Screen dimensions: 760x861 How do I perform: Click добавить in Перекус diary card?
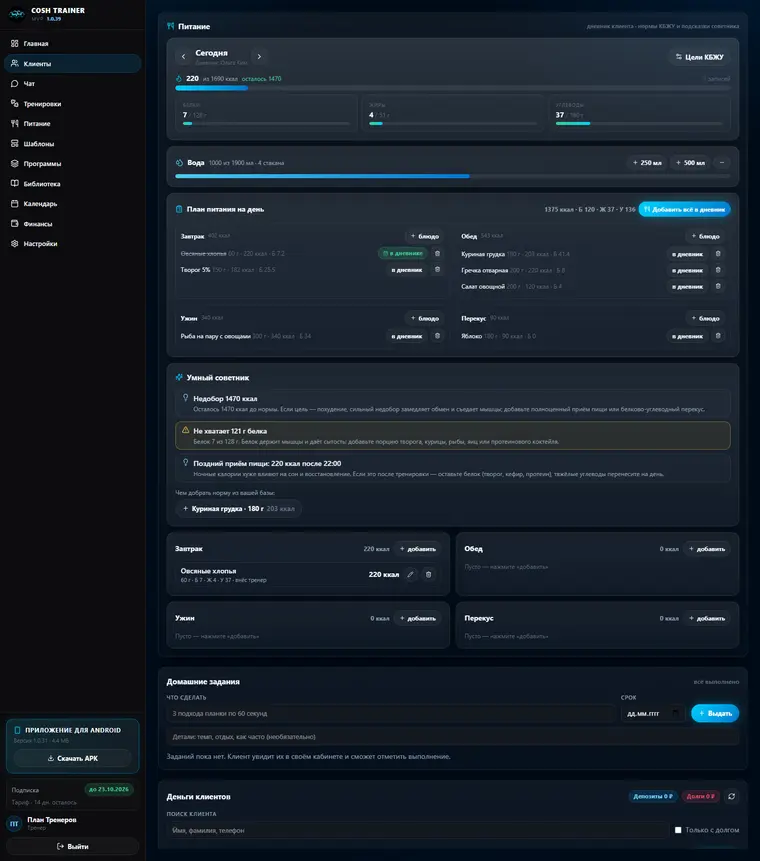(707, 618)
